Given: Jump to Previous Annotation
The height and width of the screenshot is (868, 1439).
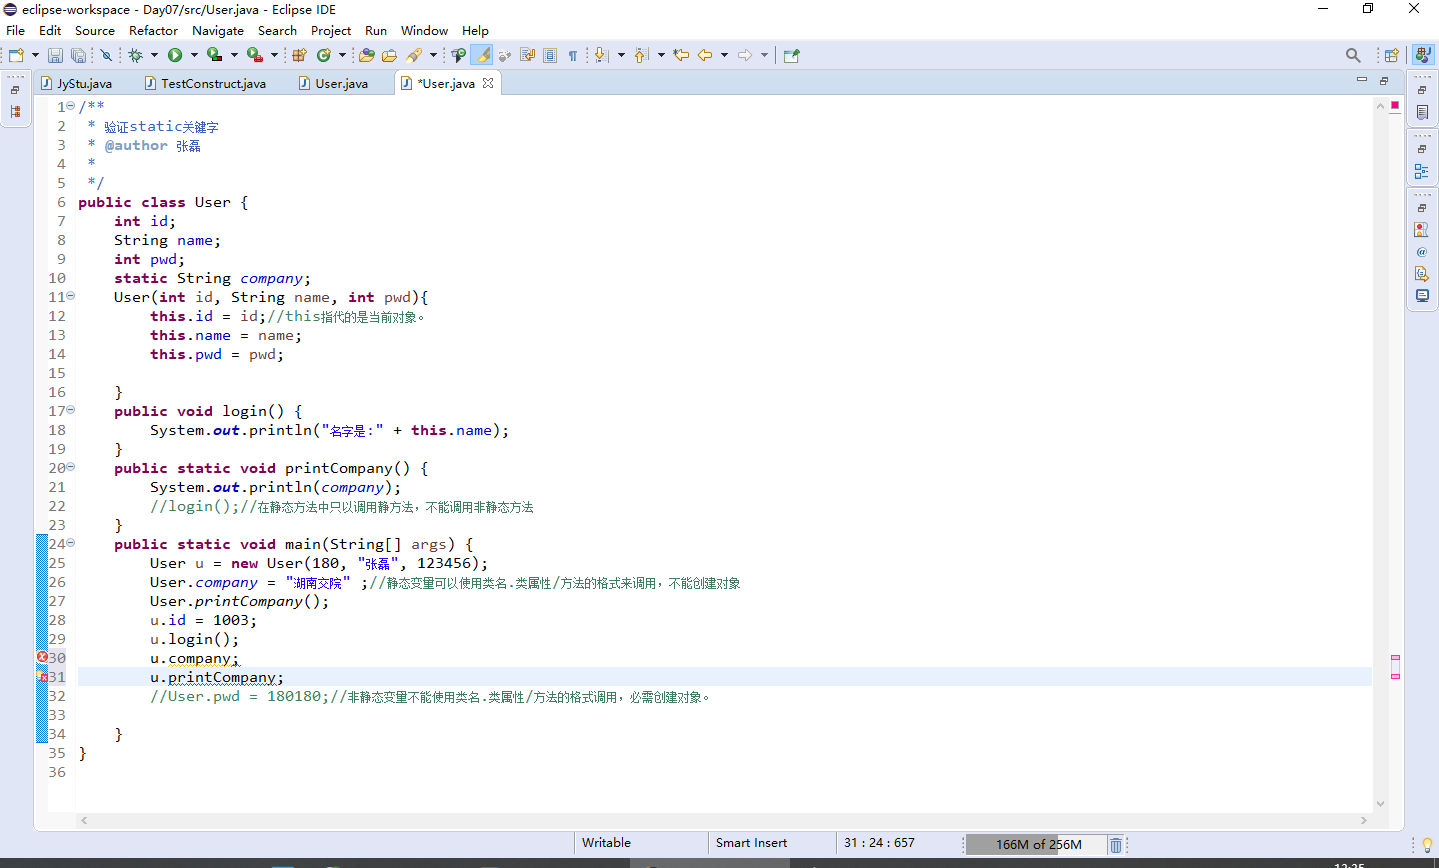Looking at the screenshot, I should pos(641,55).
